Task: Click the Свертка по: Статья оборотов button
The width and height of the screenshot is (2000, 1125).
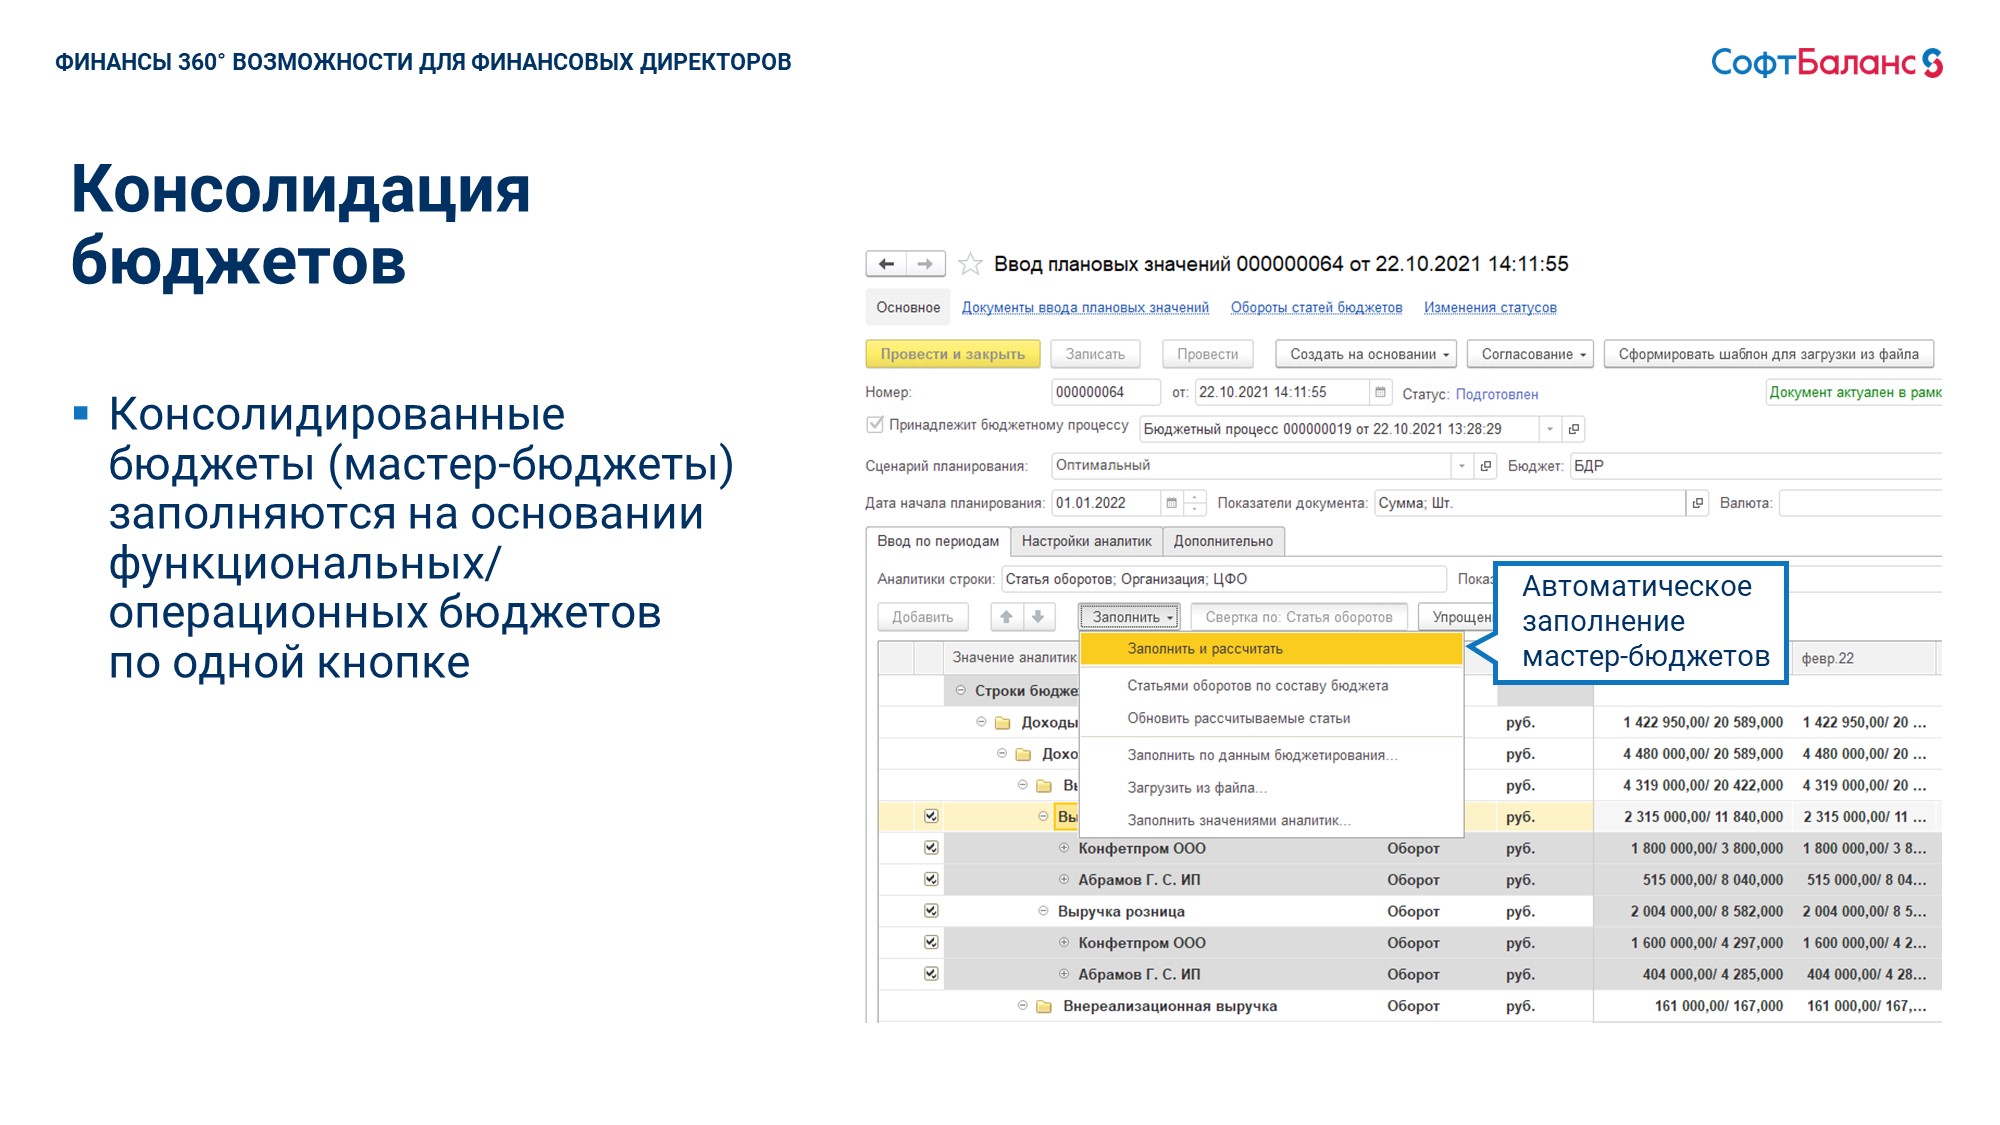Action: pyautogui.click(x=1299, y=617)
